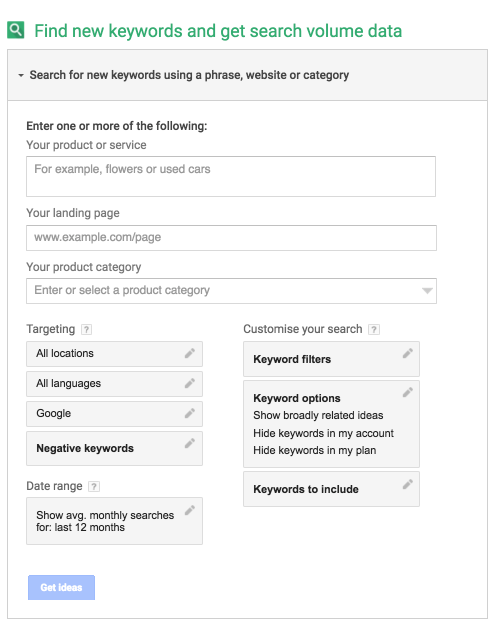Edit Keyword options pencil icon

click(x=408, y=392)
